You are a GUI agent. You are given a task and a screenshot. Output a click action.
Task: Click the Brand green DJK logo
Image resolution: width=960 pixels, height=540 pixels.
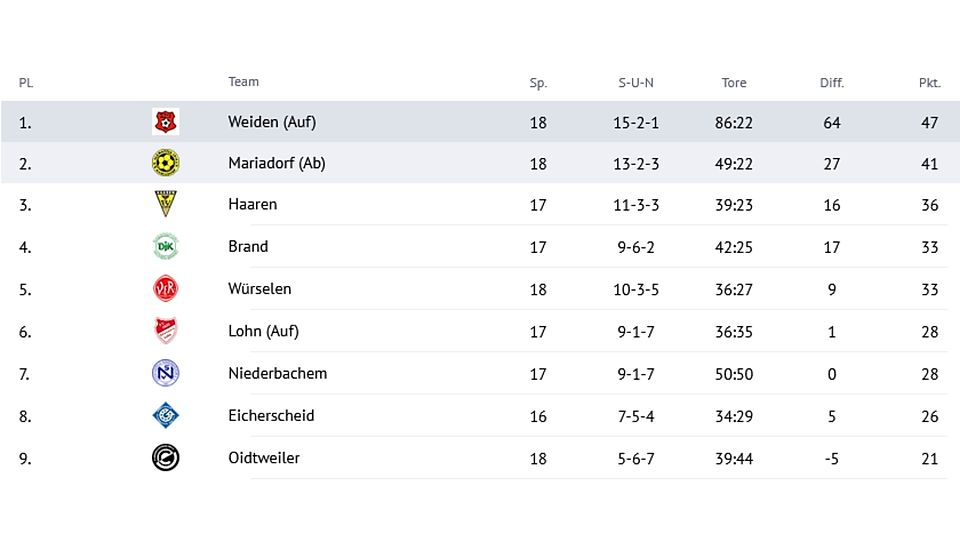coord(165,246)
